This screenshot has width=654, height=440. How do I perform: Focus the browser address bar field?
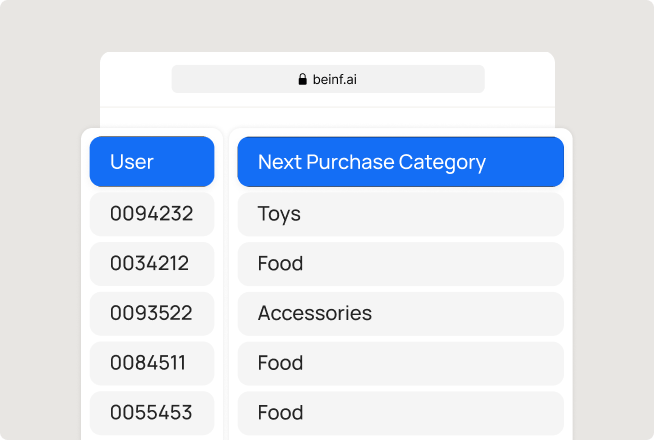[x=420, y=79]
